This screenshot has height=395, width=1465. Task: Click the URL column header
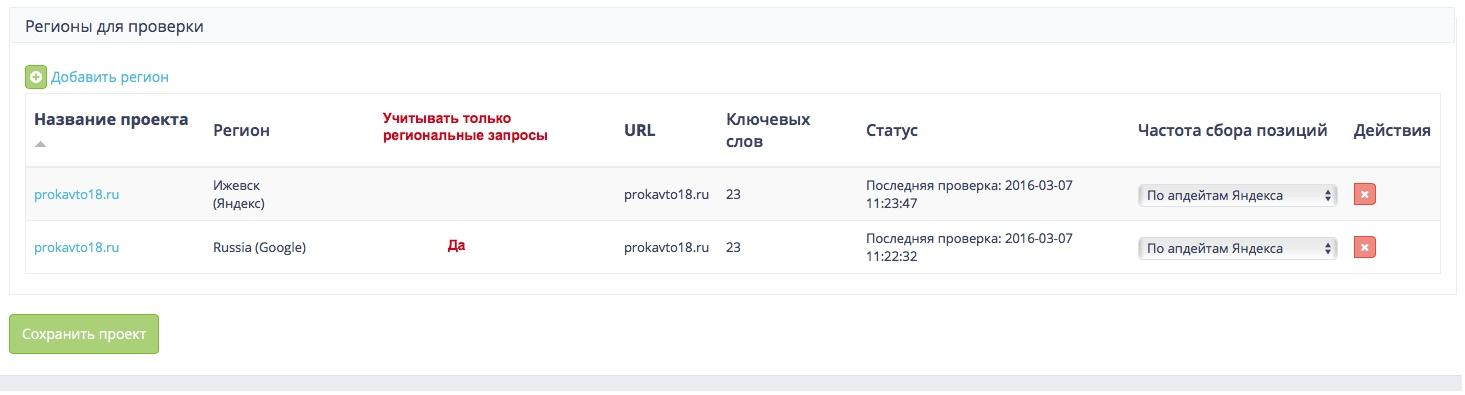pos(640,130)
